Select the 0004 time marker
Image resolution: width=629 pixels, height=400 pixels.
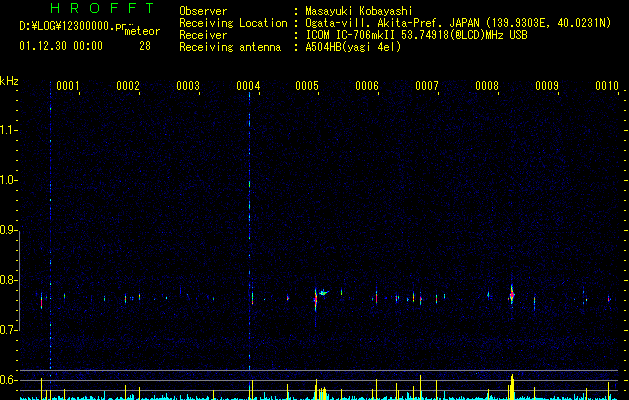pyautogui.click(x=248, y=86)
